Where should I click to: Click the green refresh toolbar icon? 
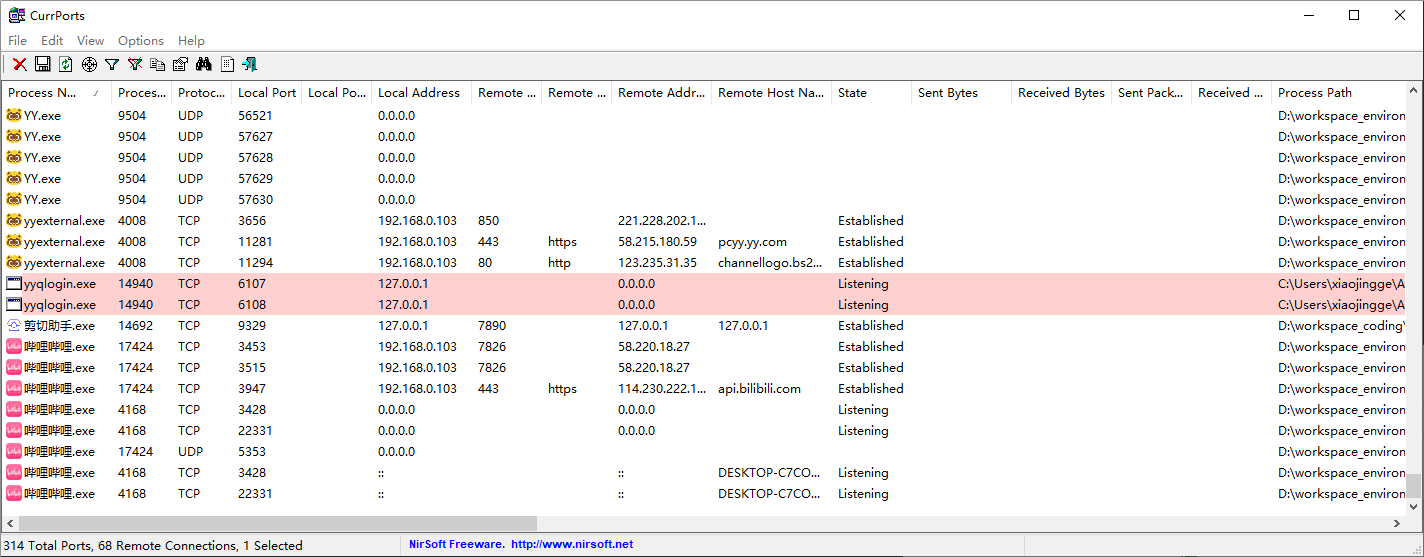point(66,64)
